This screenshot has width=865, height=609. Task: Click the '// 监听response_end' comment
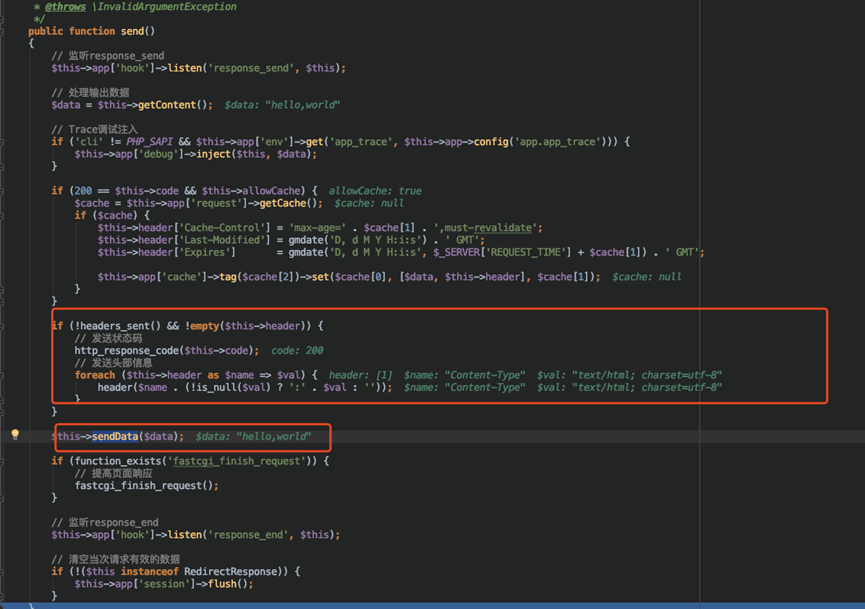pyautogui.click(x=105, y=522)
